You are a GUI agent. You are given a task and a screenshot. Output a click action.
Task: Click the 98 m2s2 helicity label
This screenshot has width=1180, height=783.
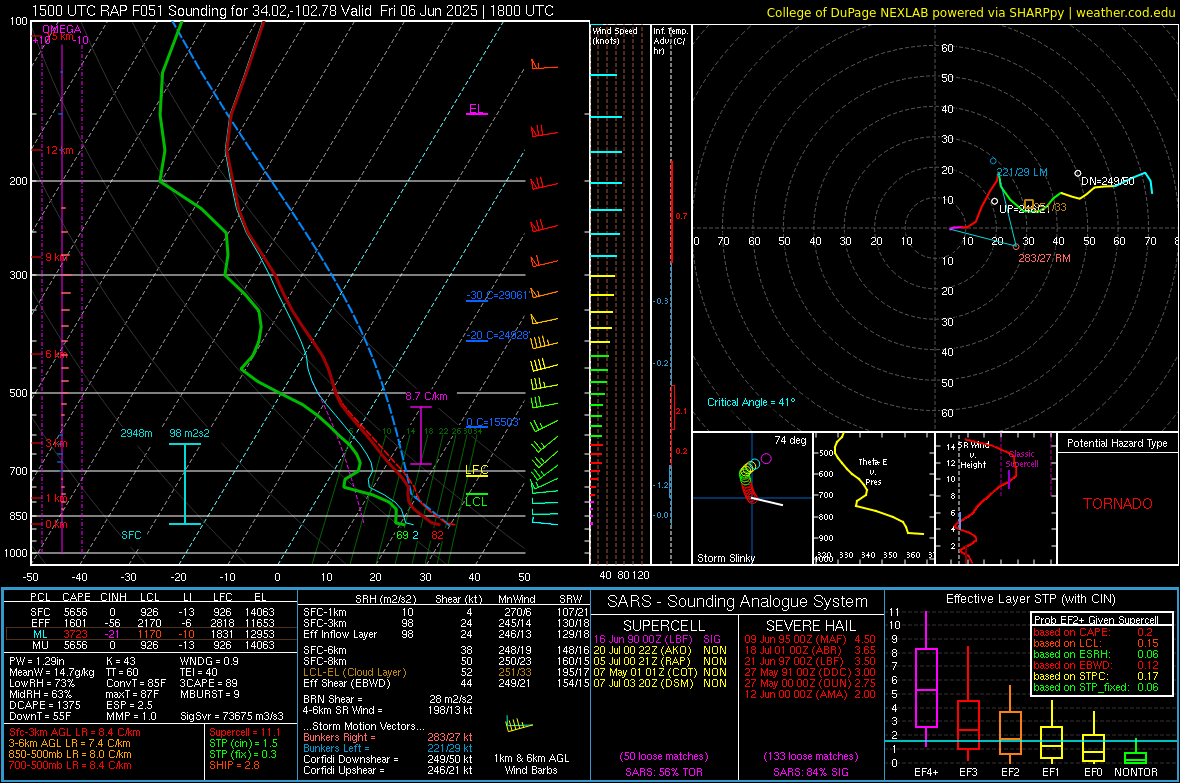(190, 433)
